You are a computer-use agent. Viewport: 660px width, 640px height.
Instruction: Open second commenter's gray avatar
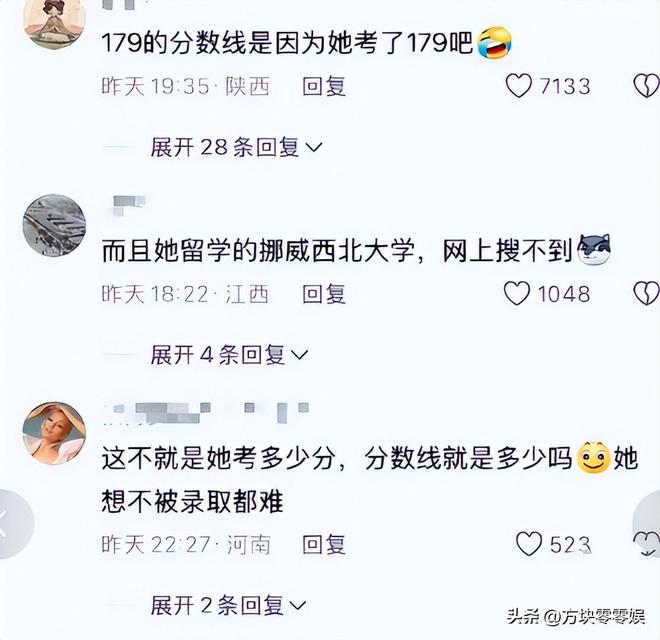[54, 225]
